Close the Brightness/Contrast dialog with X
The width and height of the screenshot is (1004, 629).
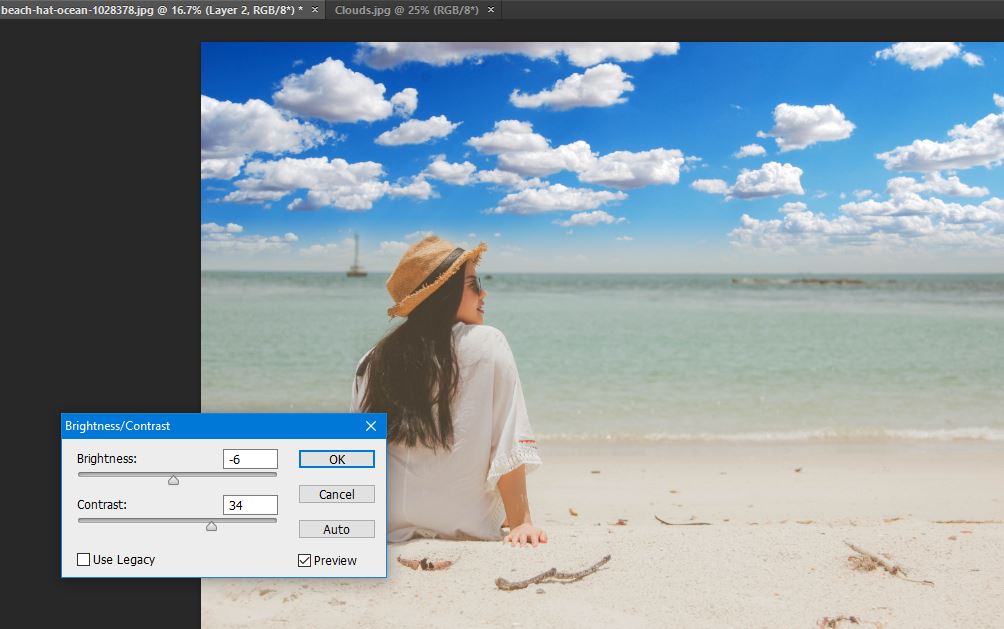371,426
